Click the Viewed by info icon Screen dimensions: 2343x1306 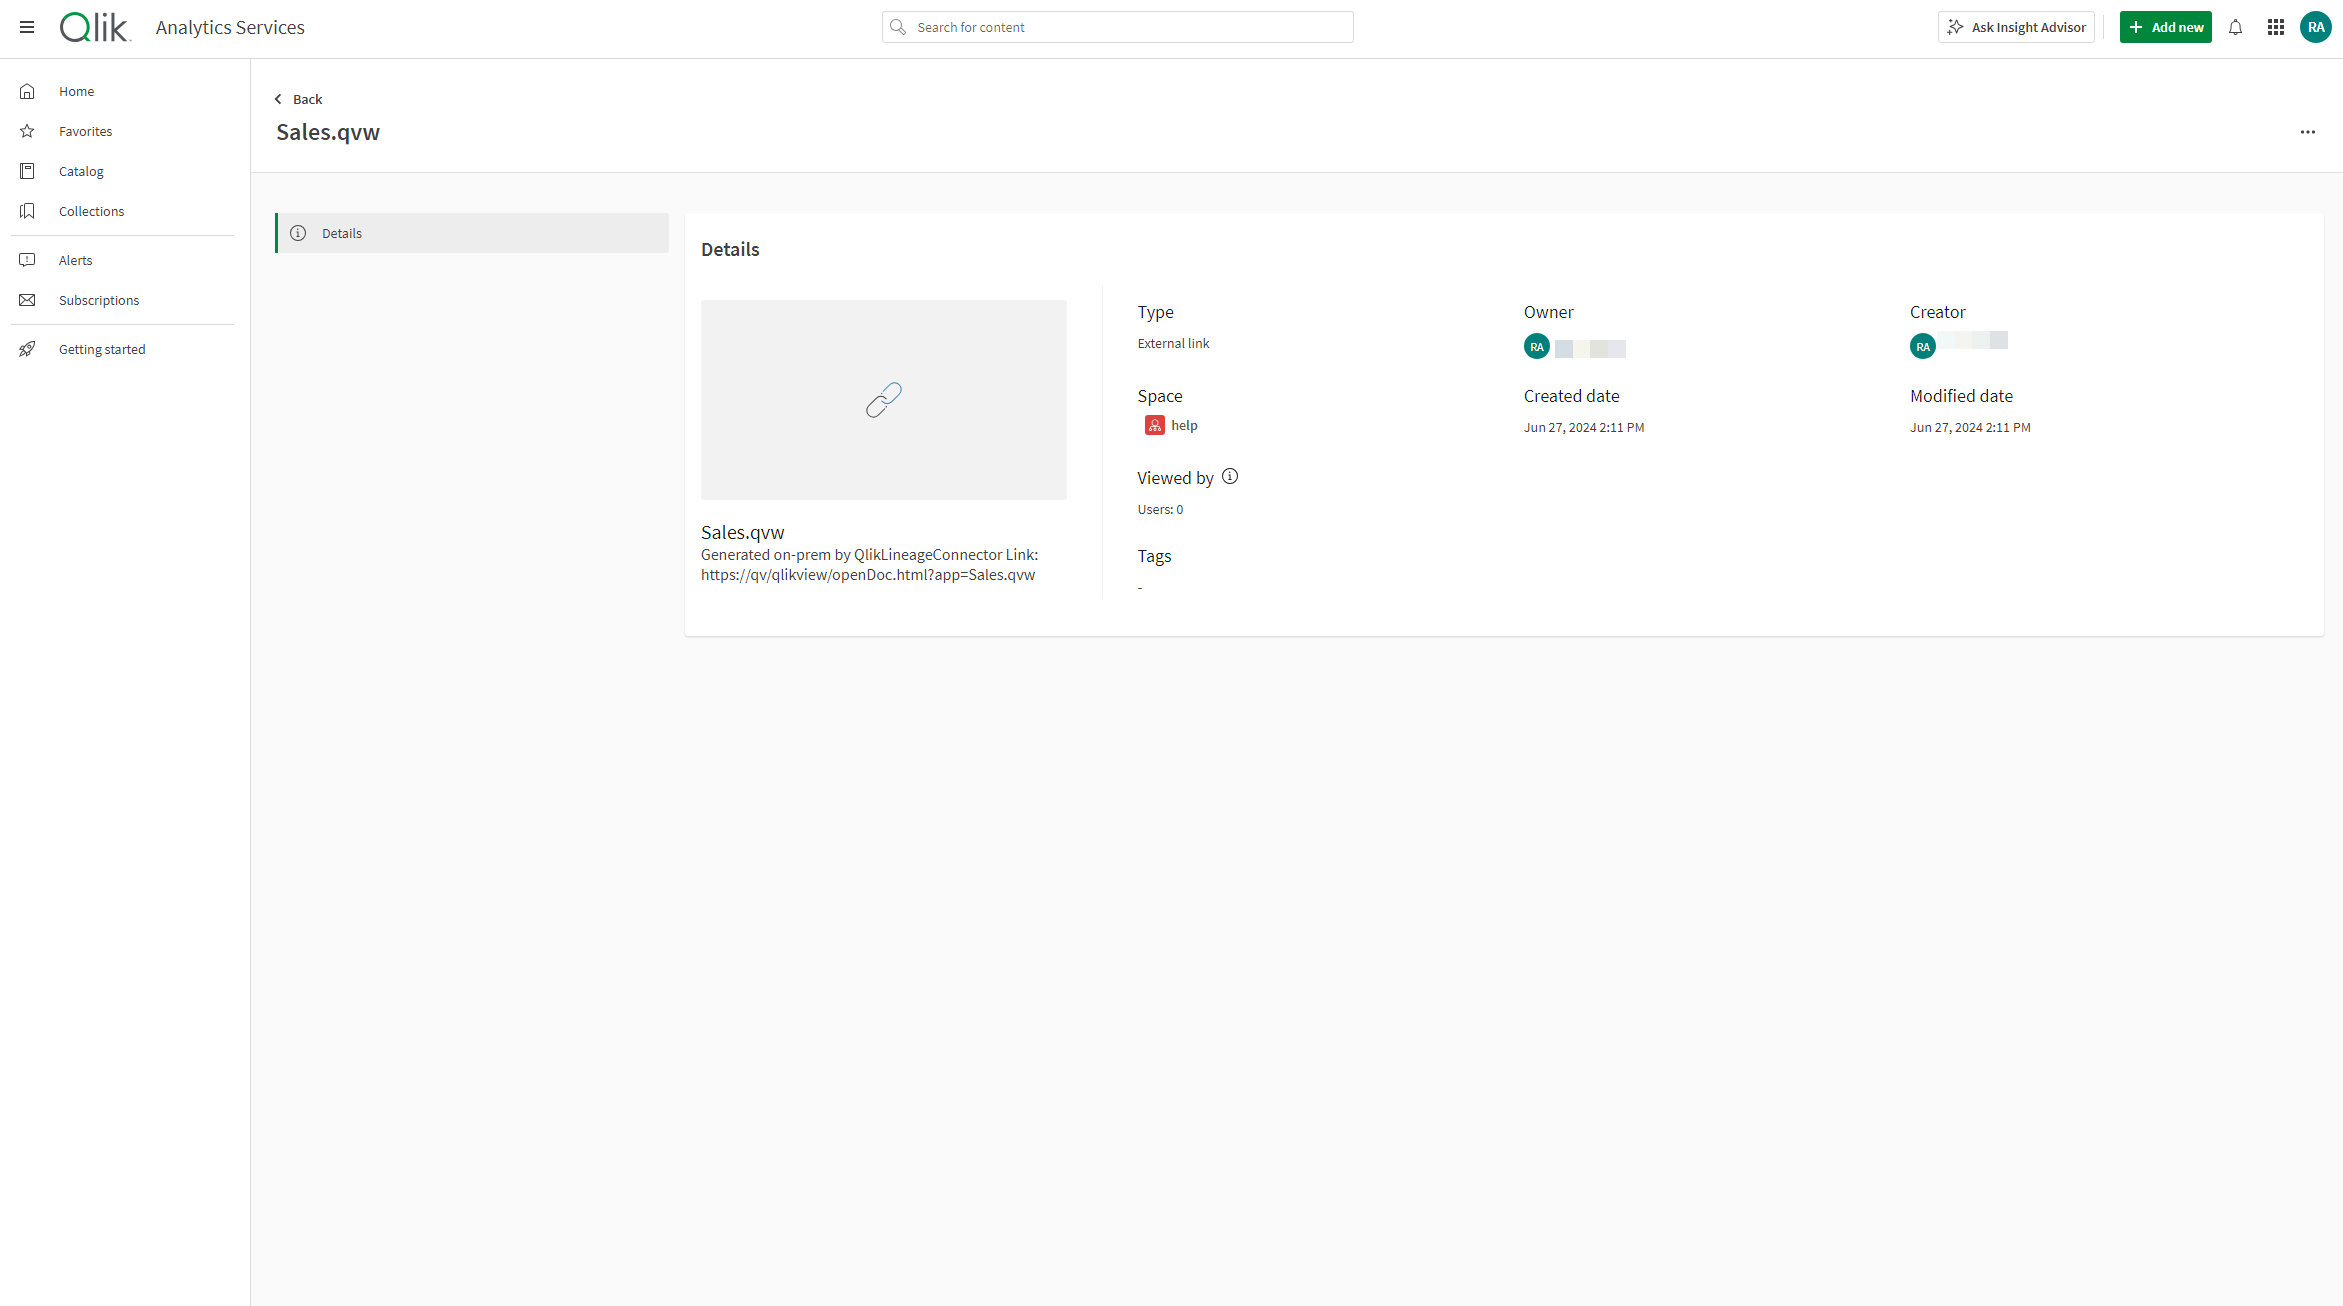(x=1229, y=476)
